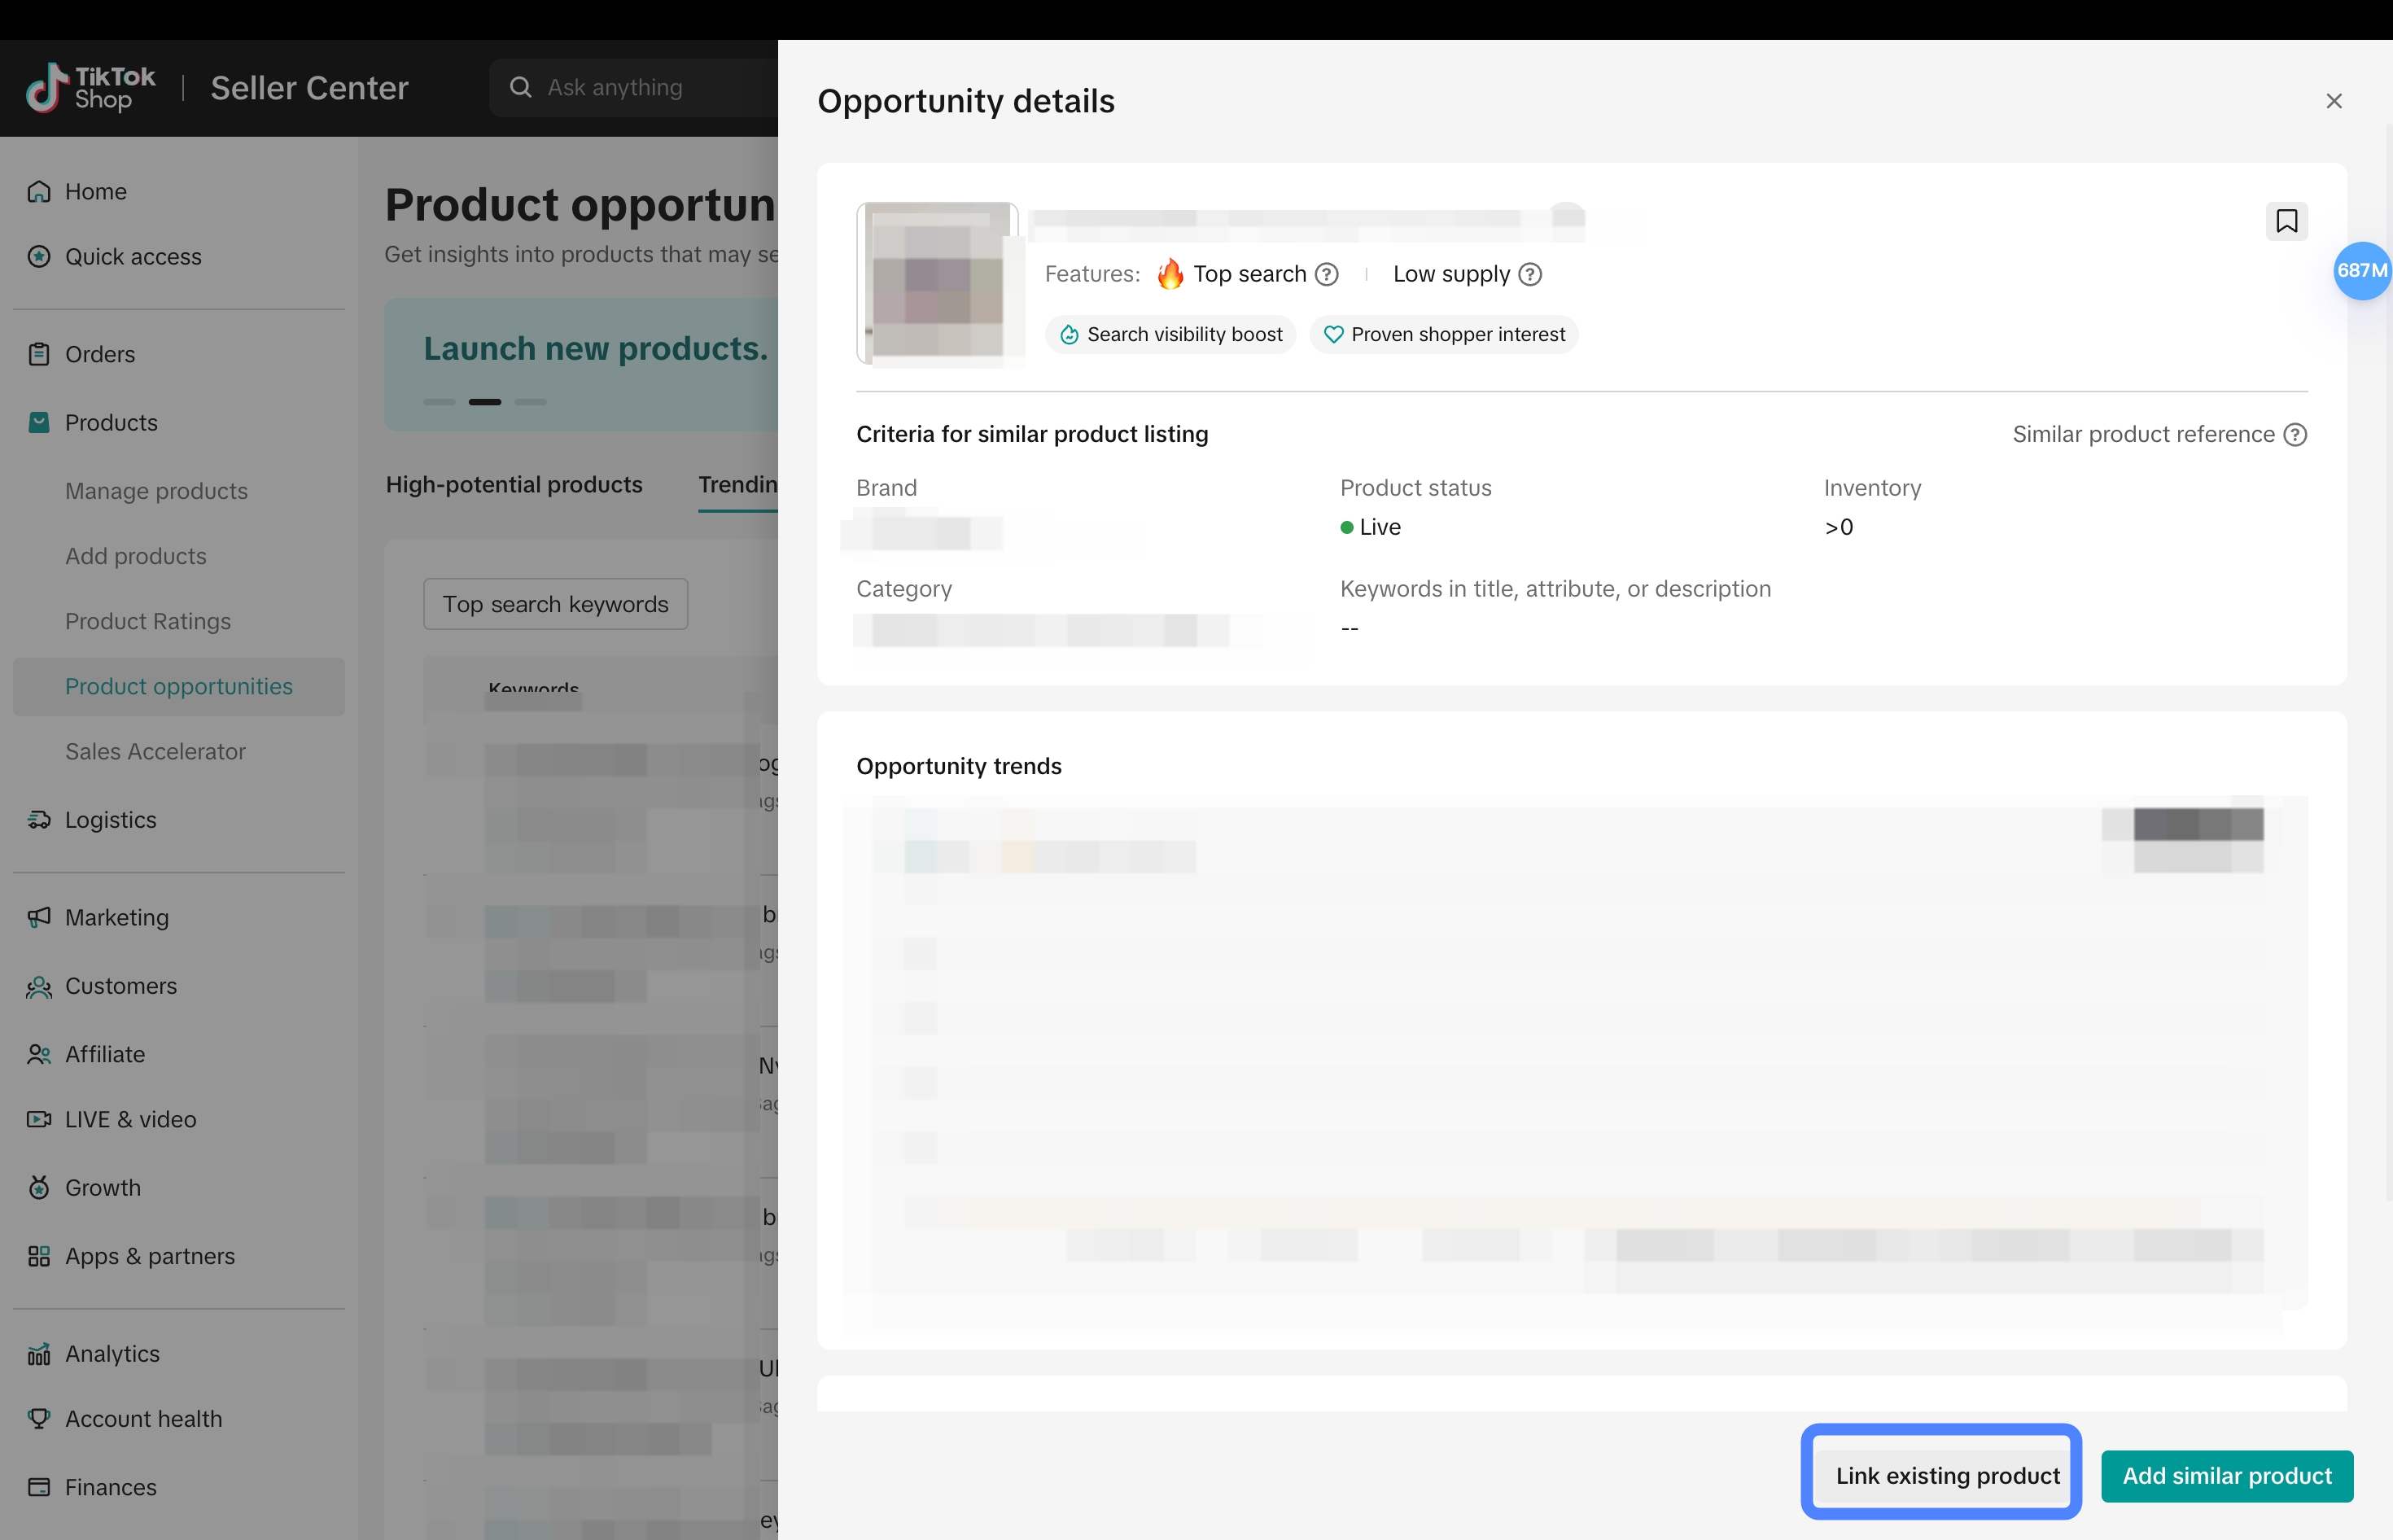Image resolution: width=2393 pixels, height=1540 pixels.
Task: Click the Low supply help icon
Action: 1530,274
